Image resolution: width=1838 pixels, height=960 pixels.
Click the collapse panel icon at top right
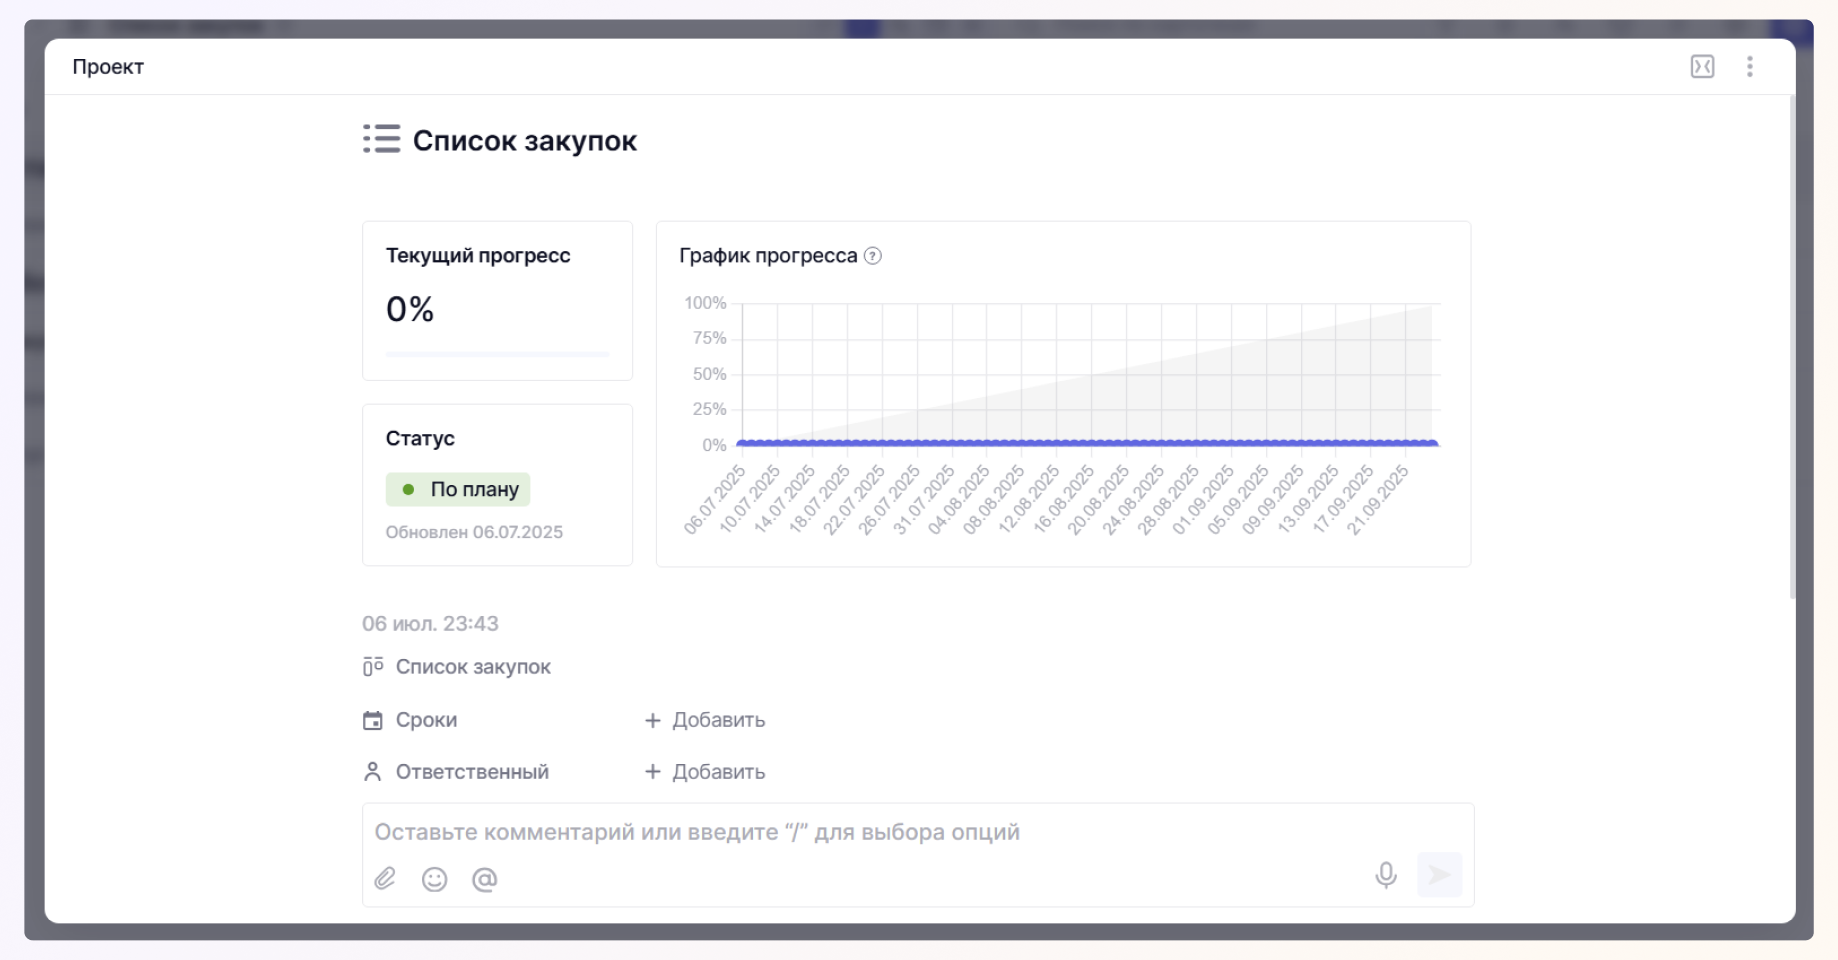(x=1702, y=67)
